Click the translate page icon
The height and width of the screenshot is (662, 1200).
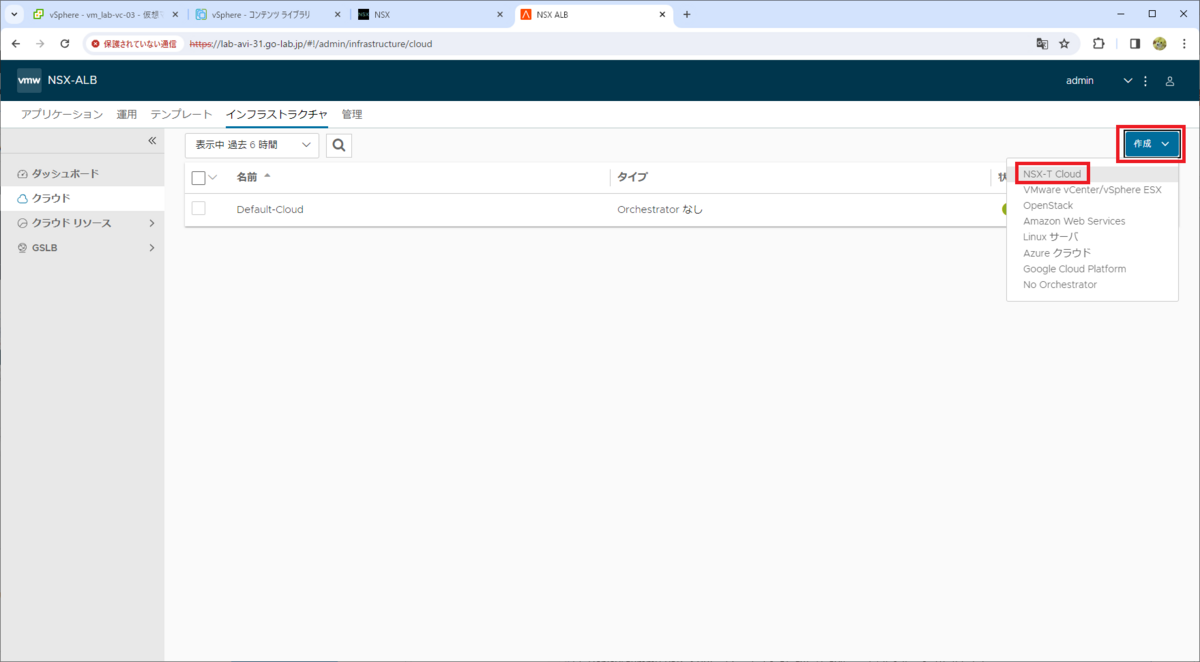coord(1042,44)
